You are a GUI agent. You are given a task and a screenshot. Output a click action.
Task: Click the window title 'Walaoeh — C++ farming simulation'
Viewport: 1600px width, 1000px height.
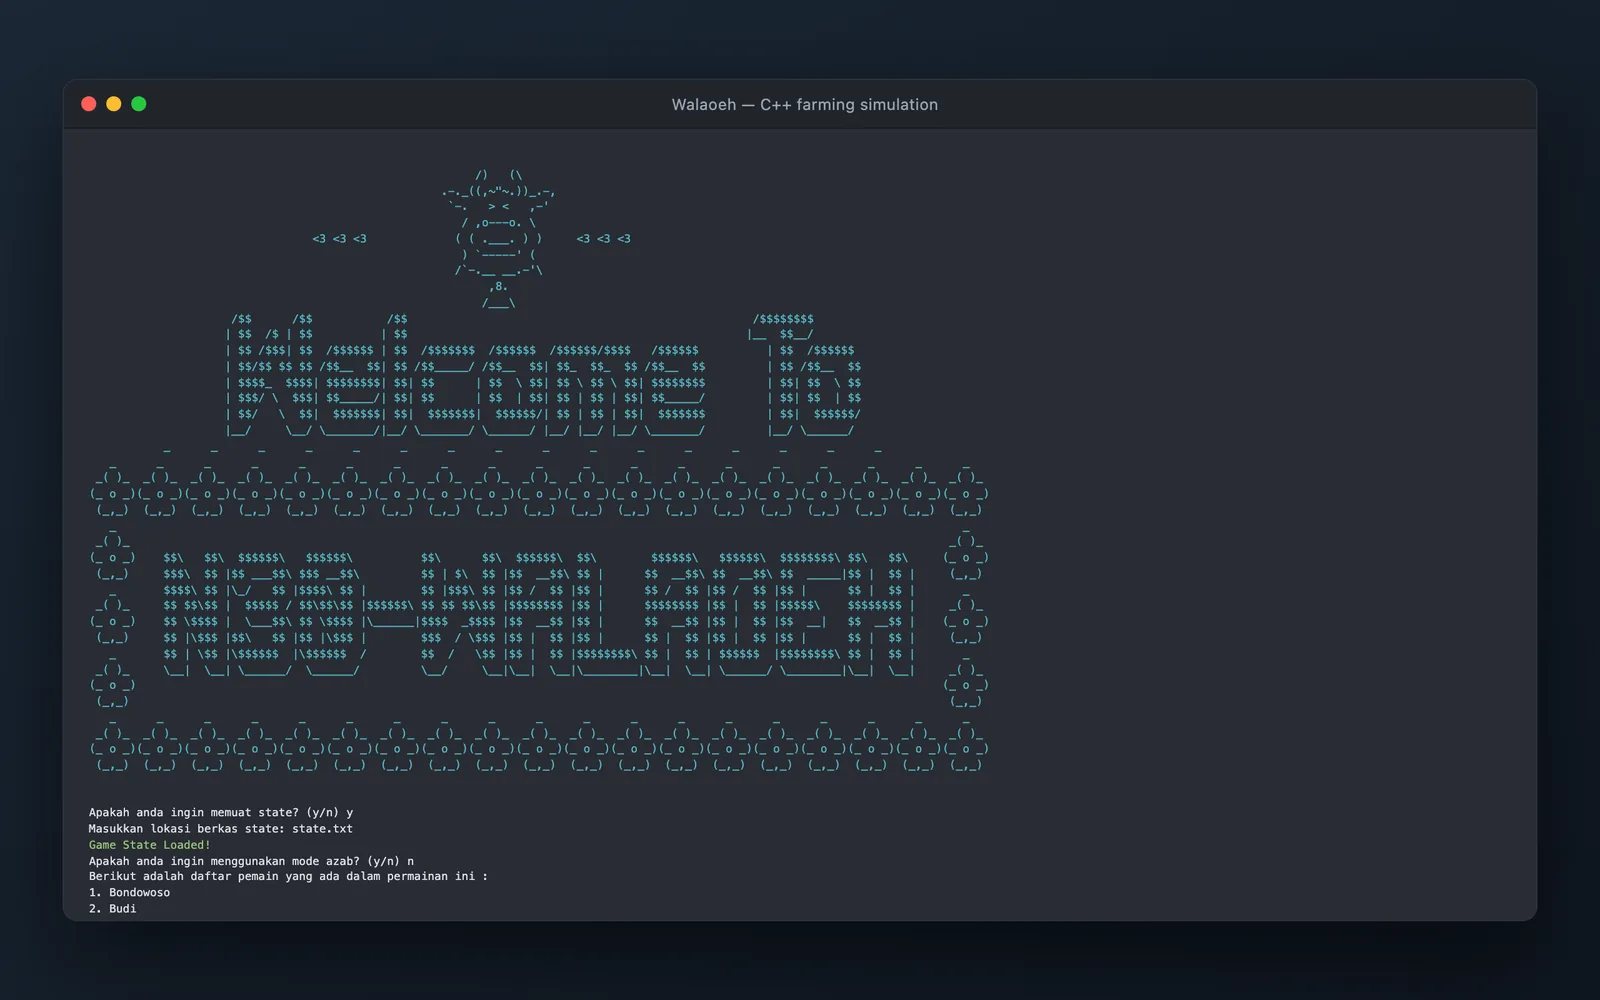click(804, 105)
